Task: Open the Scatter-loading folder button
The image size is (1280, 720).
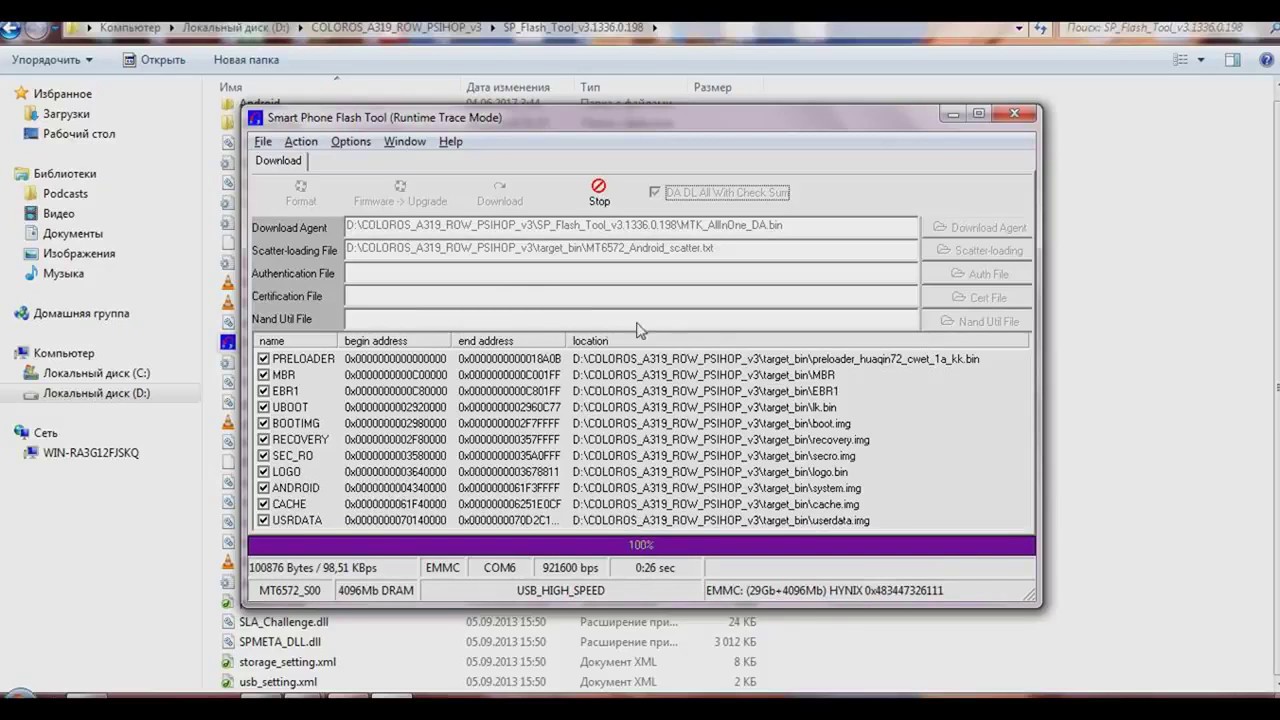Action: point(977,250)
